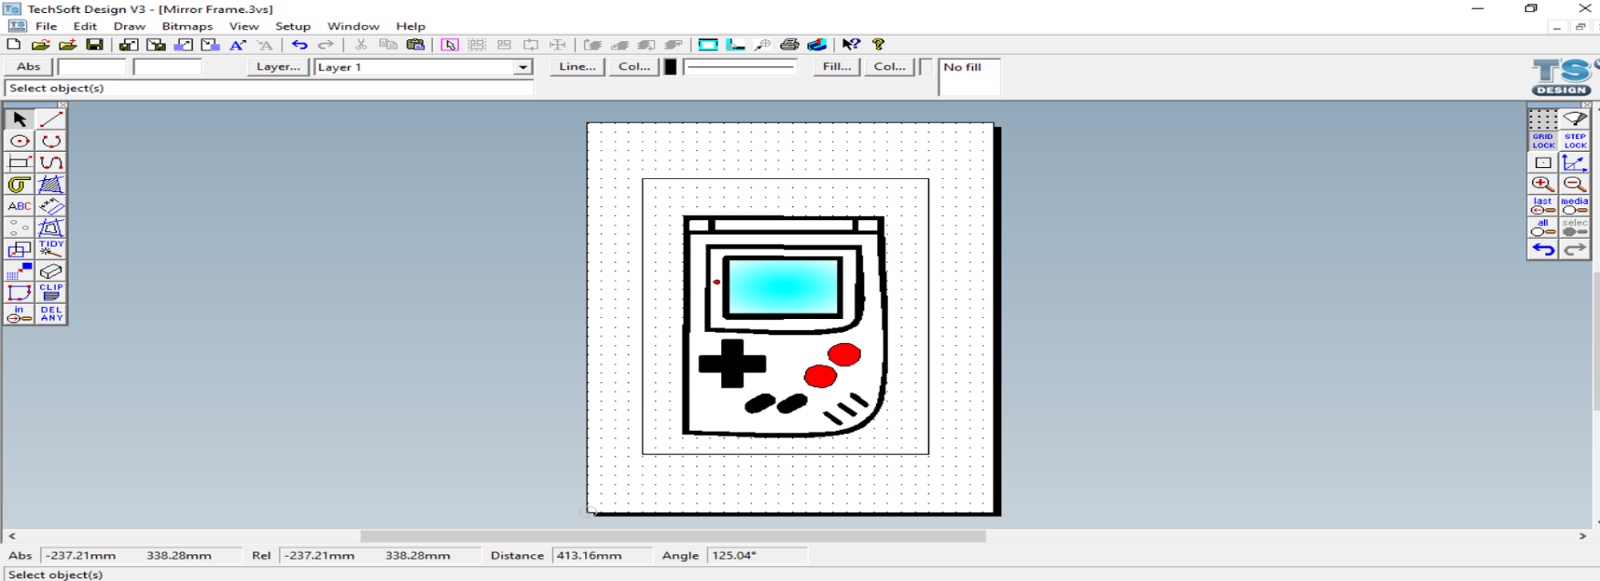
Task: Activate the dimension measuring tool
Action: (x=51, y=206)
